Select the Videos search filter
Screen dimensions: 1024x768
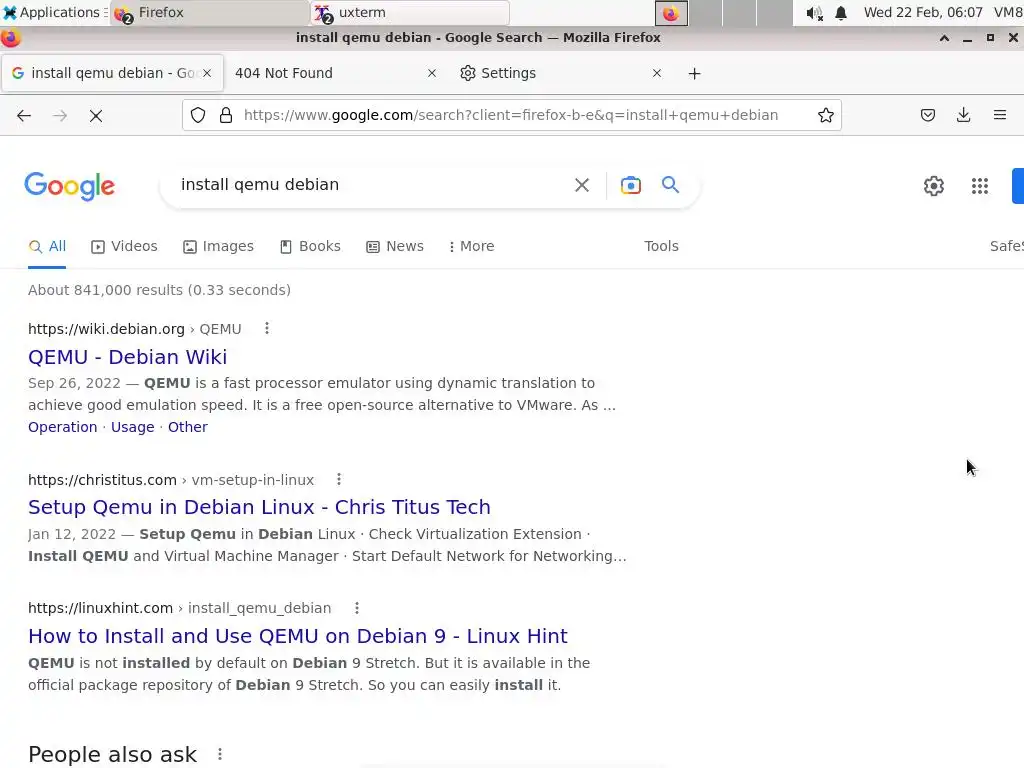(124, 246)
